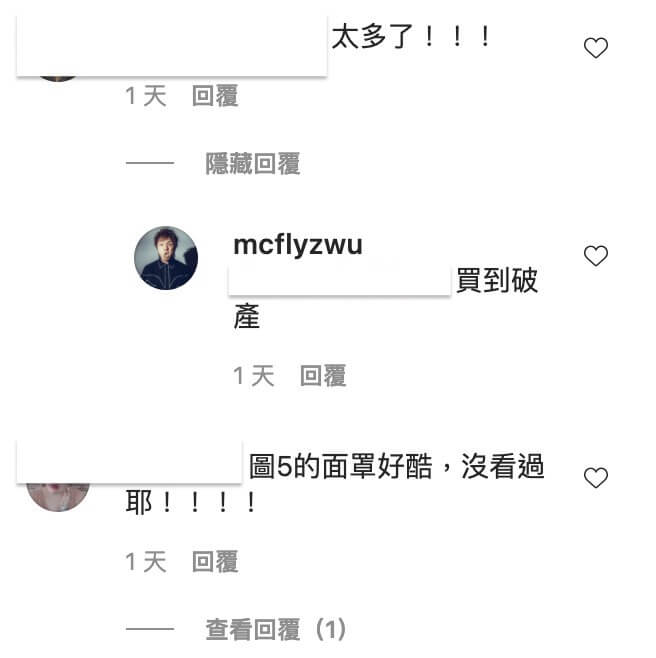Hide replies via 隱藏回覆
This screenshot has height=658, width=656.
point(253,163)
